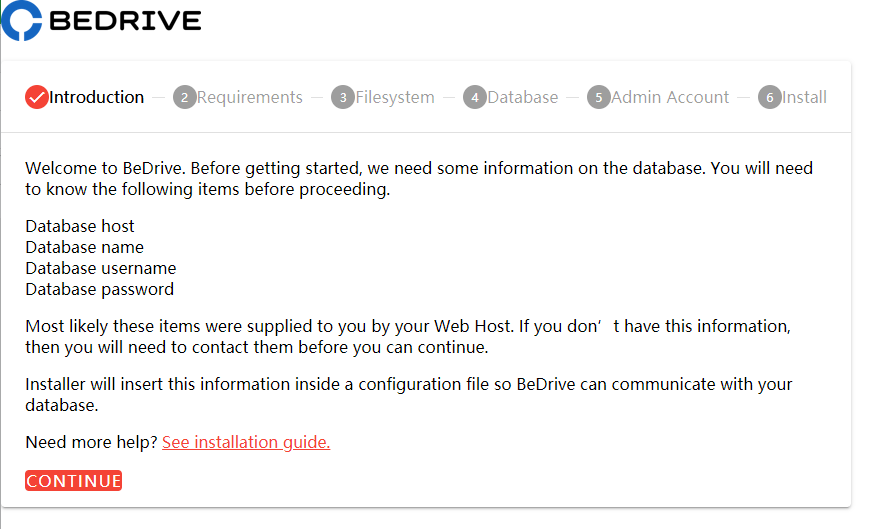Select the step 5 circle icon
The width and height of the screenshot is (890, 529).
[x=599, y=98]
